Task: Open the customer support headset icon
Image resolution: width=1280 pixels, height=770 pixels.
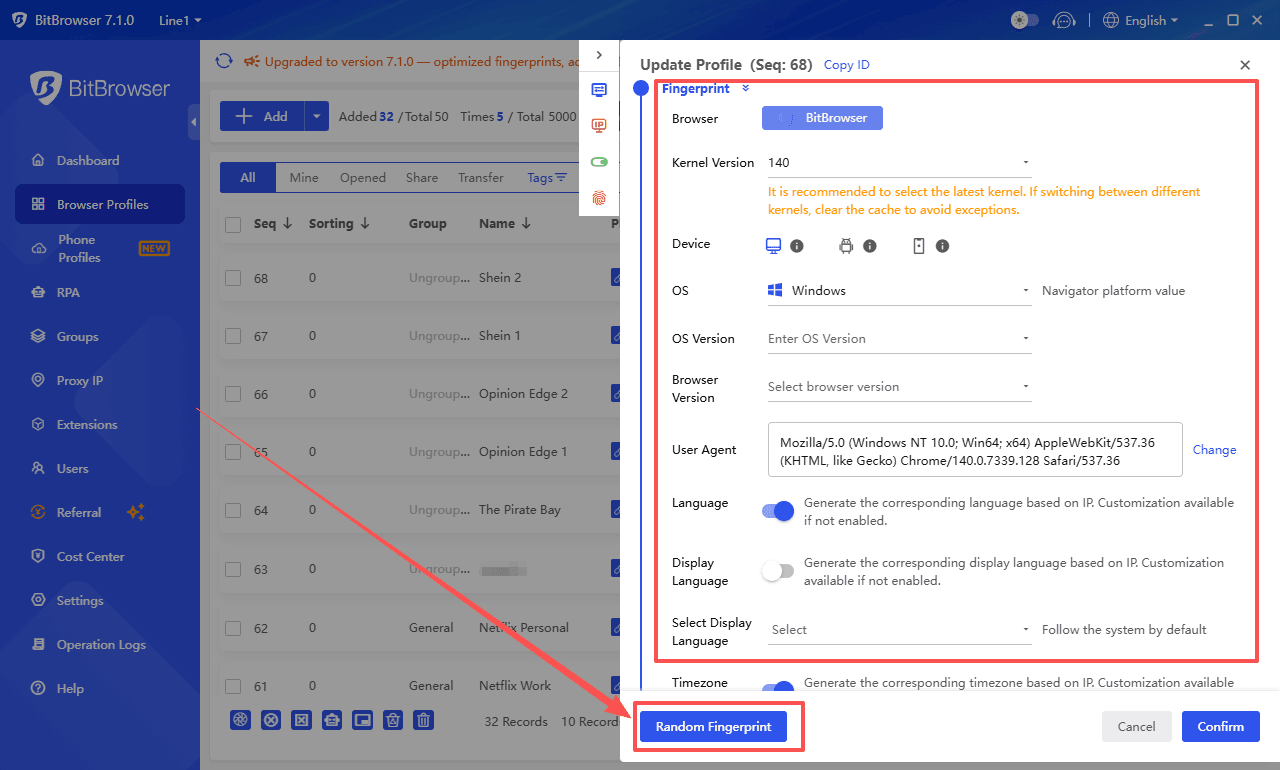Action: pyautogui.click(x=1066, y=20)
